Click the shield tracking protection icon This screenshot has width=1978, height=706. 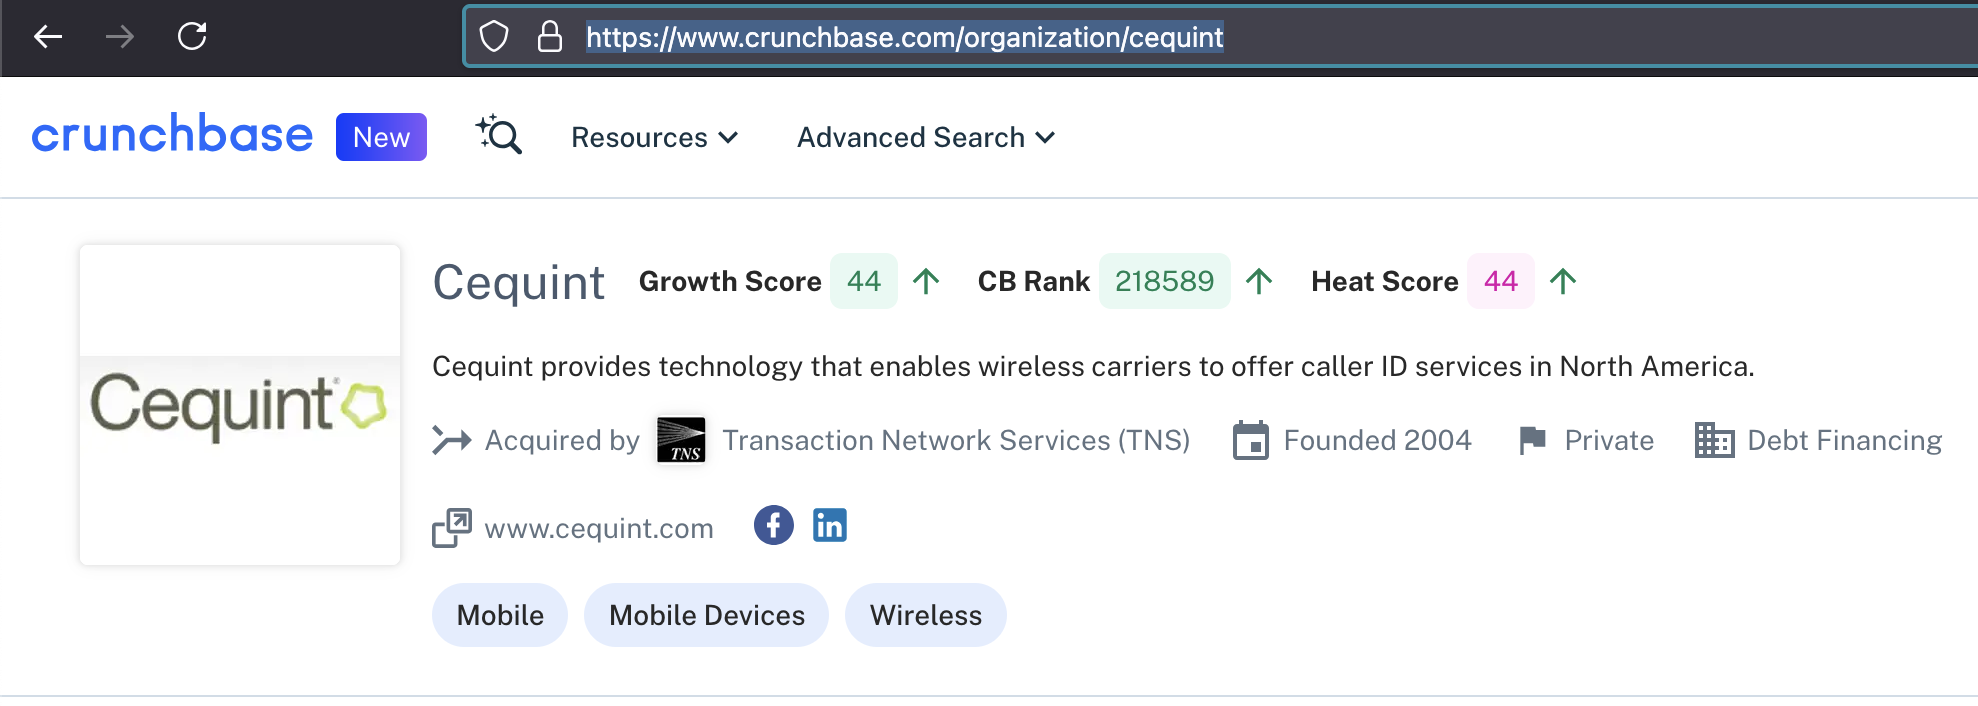[494, 37]
